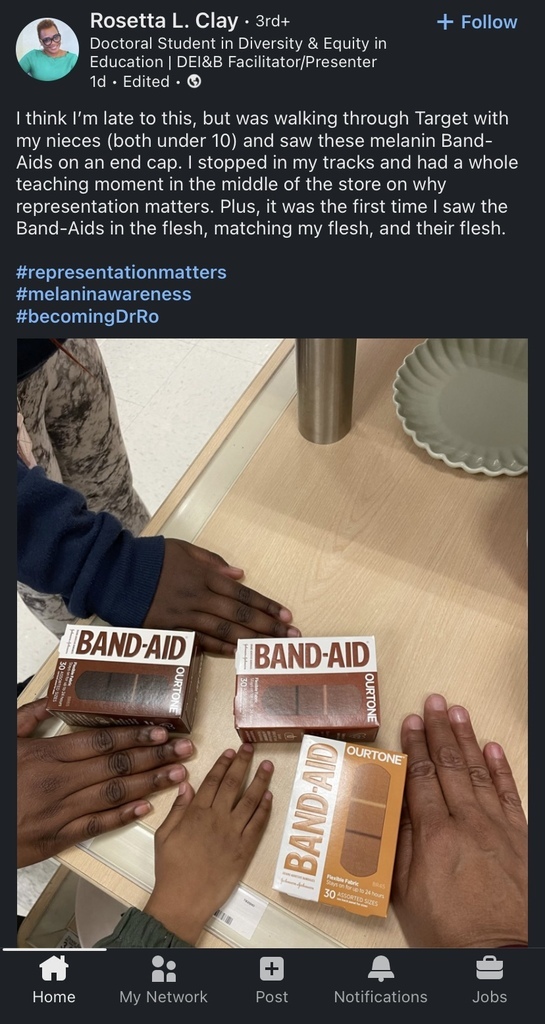Tap the post body text about Target
This screenshot has width=545, height=1024.
coord(267,174)
